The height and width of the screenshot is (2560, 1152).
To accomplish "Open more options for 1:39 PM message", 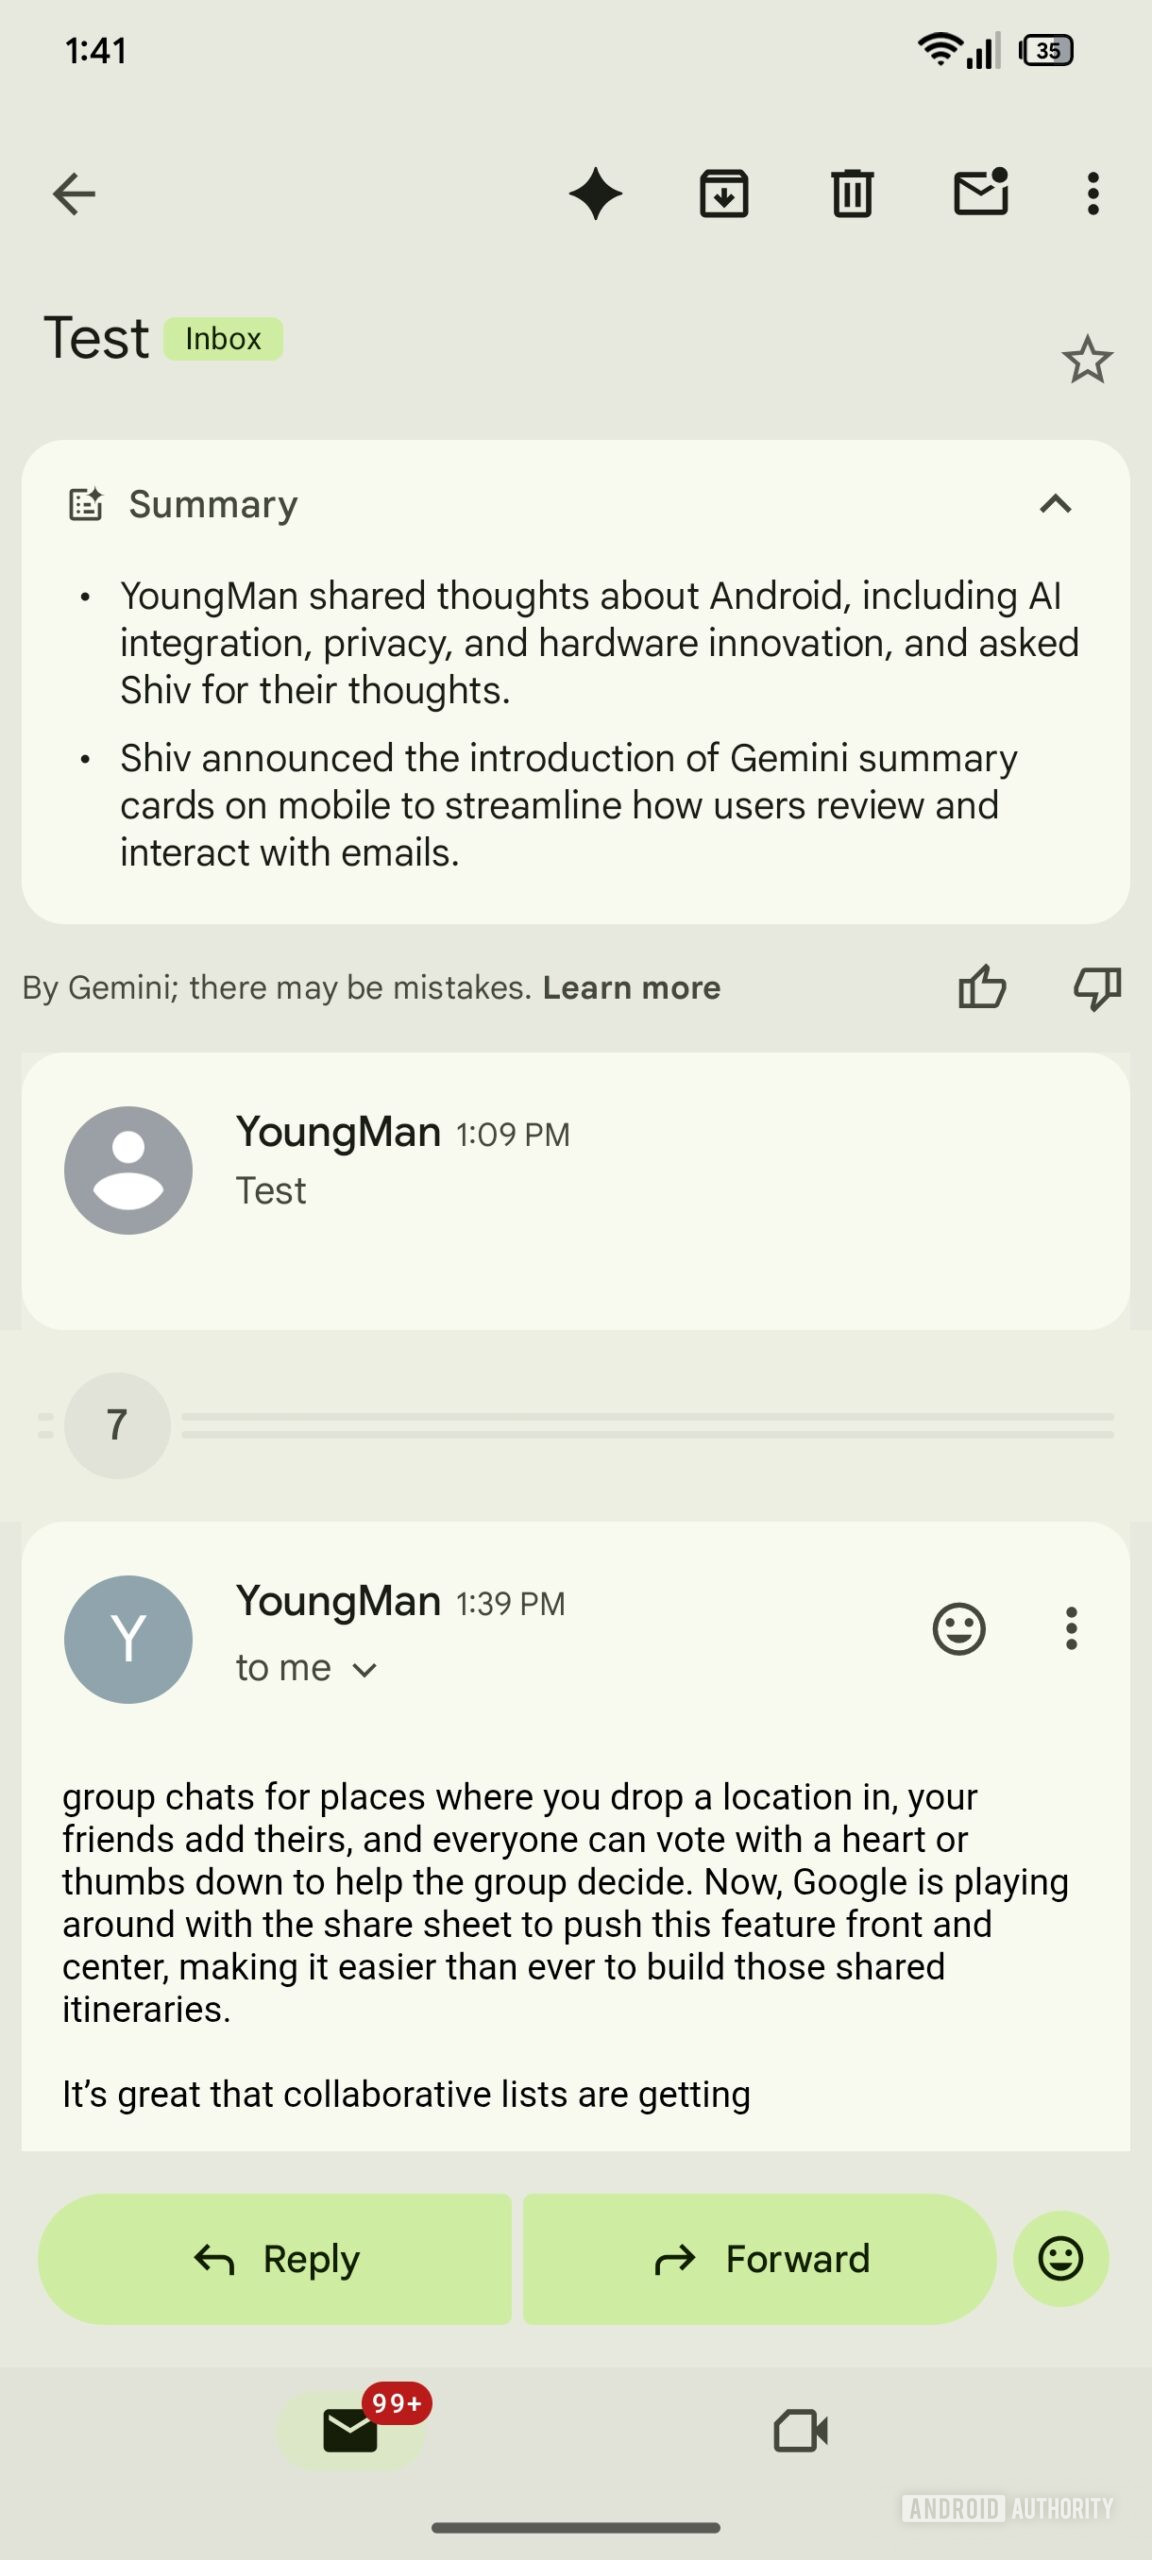I will click(x=1071, y=1629).
